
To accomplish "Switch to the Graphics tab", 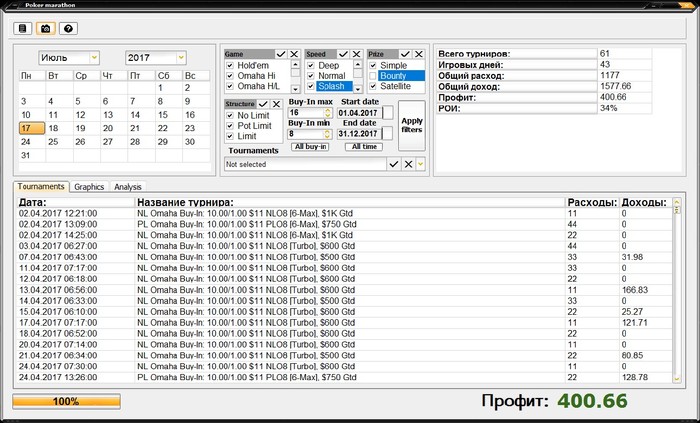I will (x=89, y=187).
